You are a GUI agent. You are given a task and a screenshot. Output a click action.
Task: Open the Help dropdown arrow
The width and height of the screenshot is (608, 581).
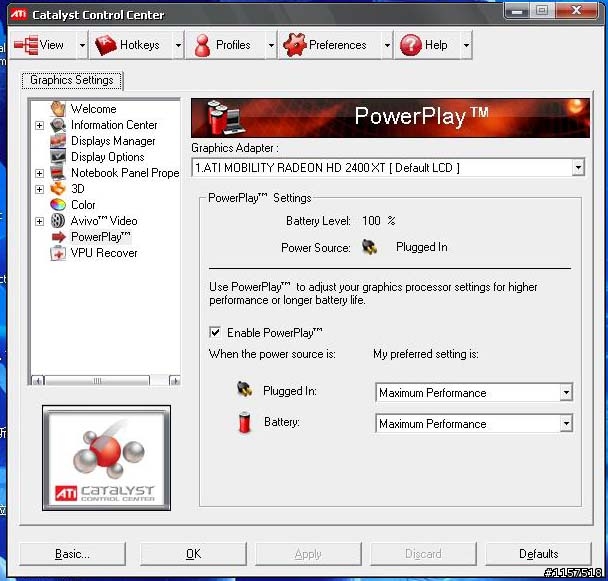pyautogui.click(x=466, y=45)
